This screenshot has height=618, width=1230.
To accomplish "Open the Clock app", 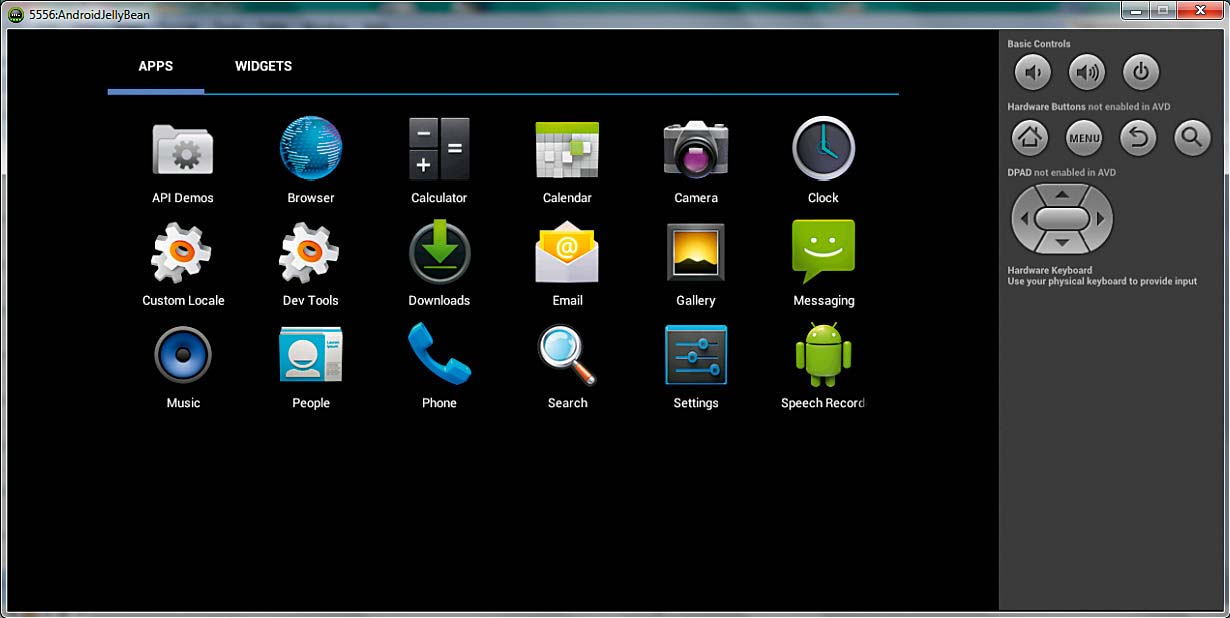I will 823,162.
